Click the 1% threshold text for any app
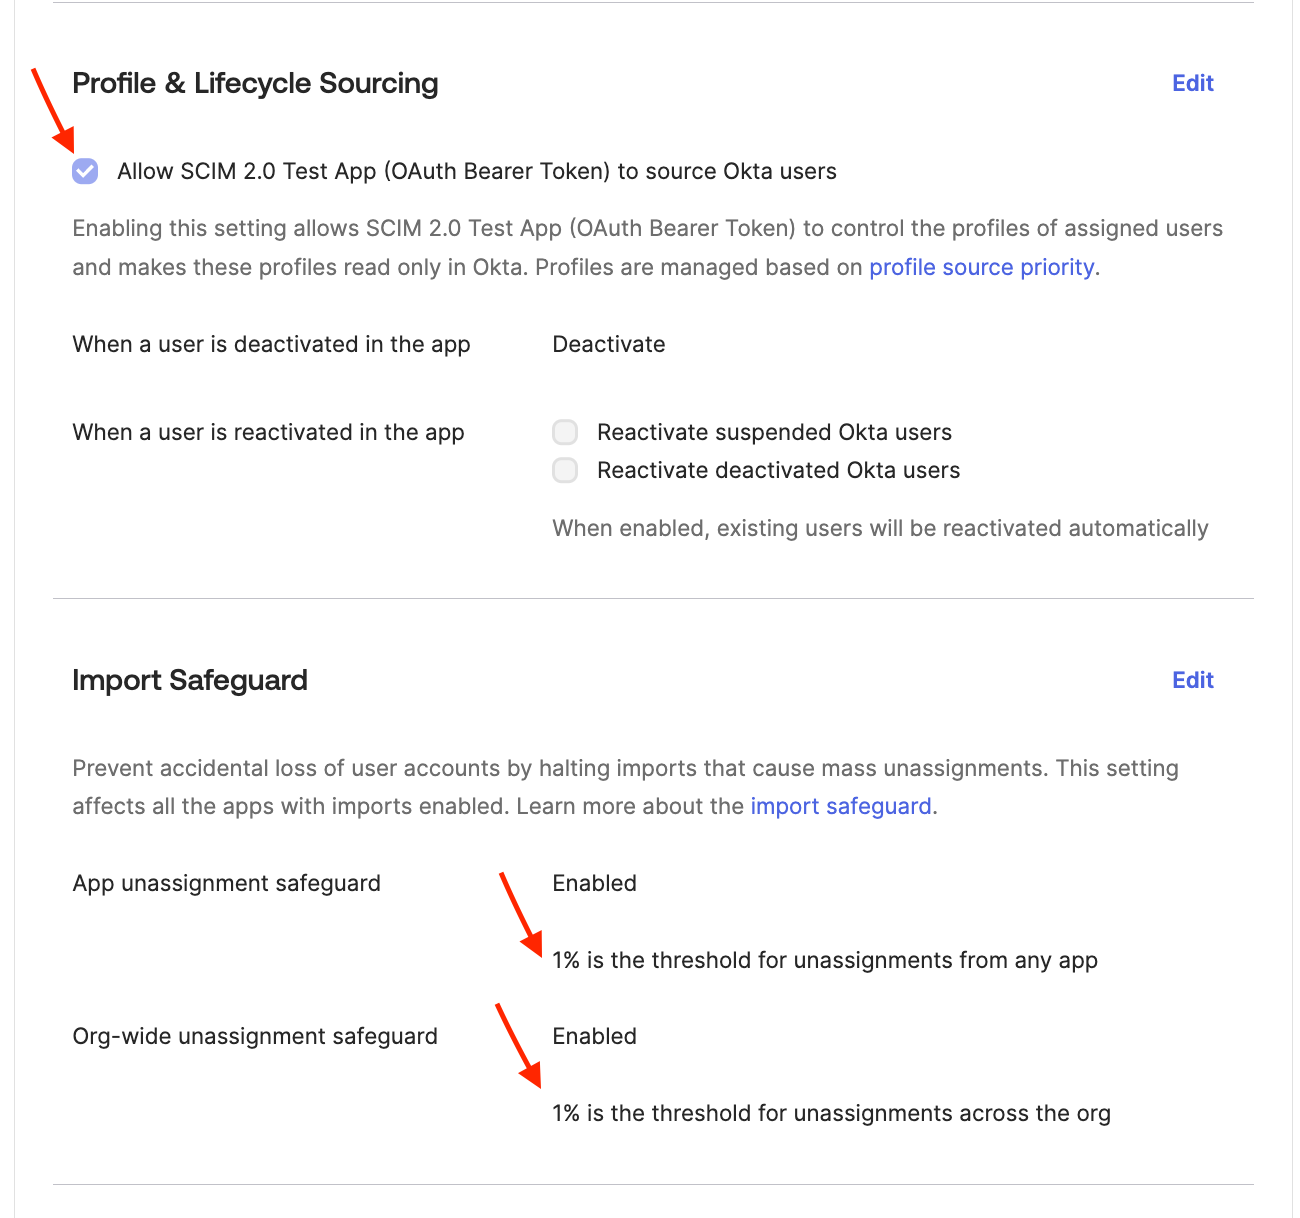1300x1218 pixels. (825, 960)
